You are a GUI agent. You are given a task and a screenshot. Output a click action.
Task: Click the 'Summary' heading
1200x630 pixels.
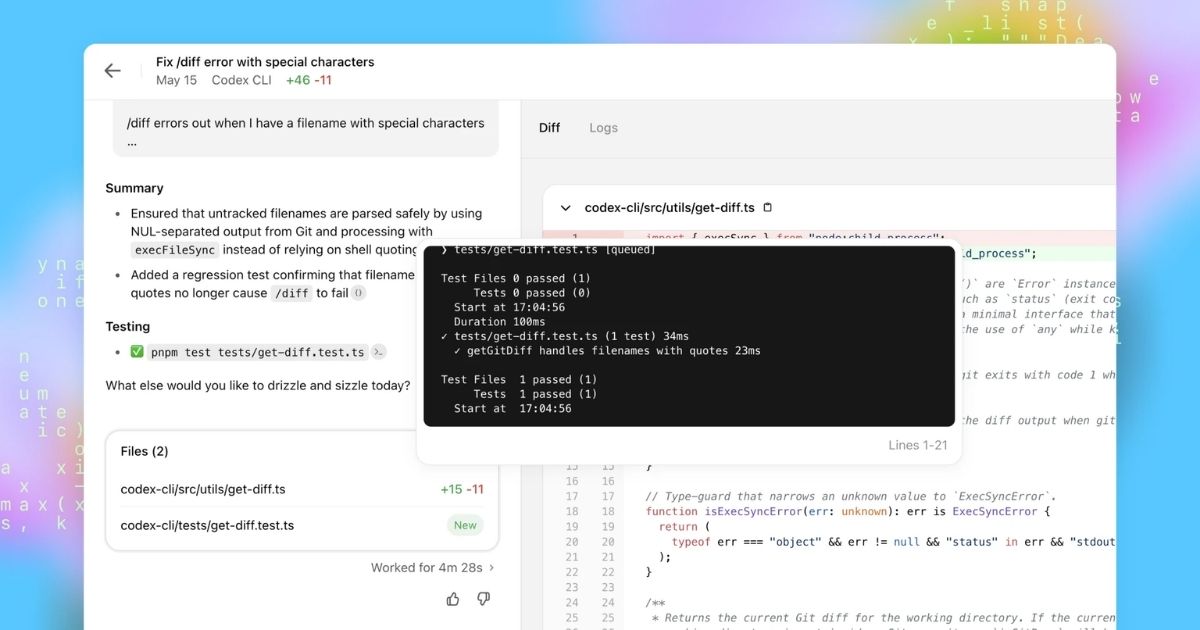[134, 188]
